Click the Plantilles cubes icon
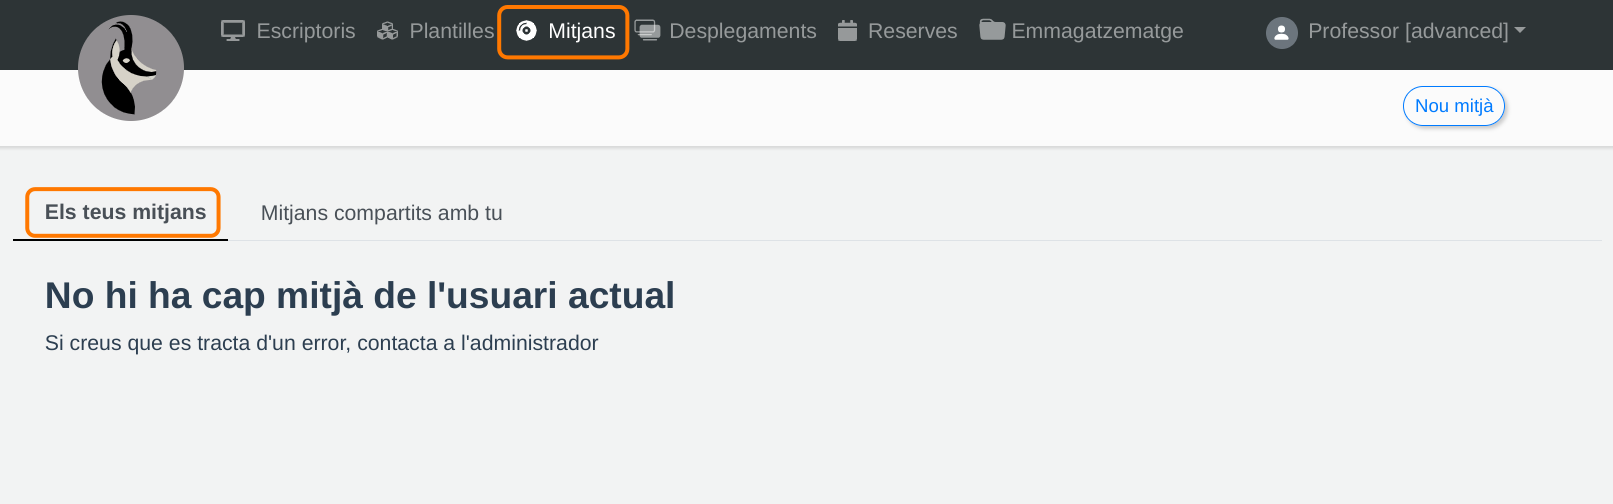Viewport: 1613px width, 504px height. [x=387, y=31]
